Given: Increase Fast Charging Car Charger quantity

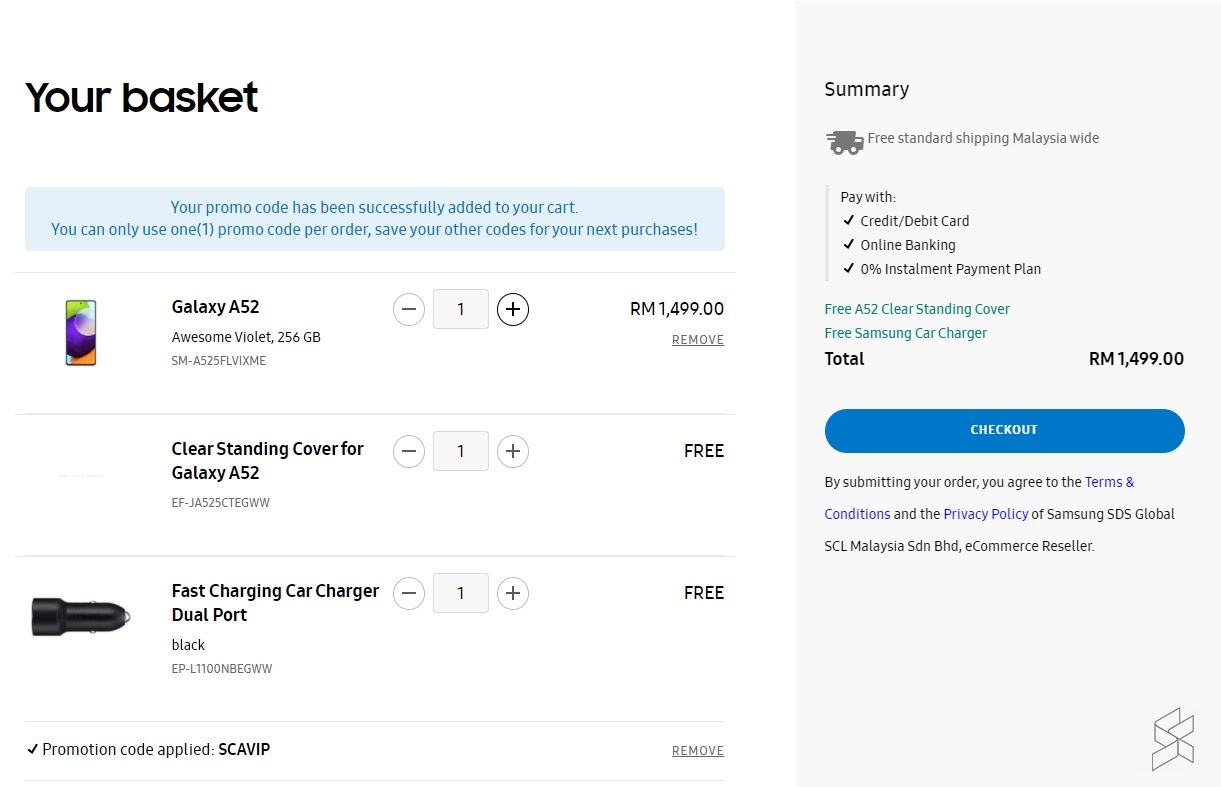Looking at the screenshot, I should [513, 593].
